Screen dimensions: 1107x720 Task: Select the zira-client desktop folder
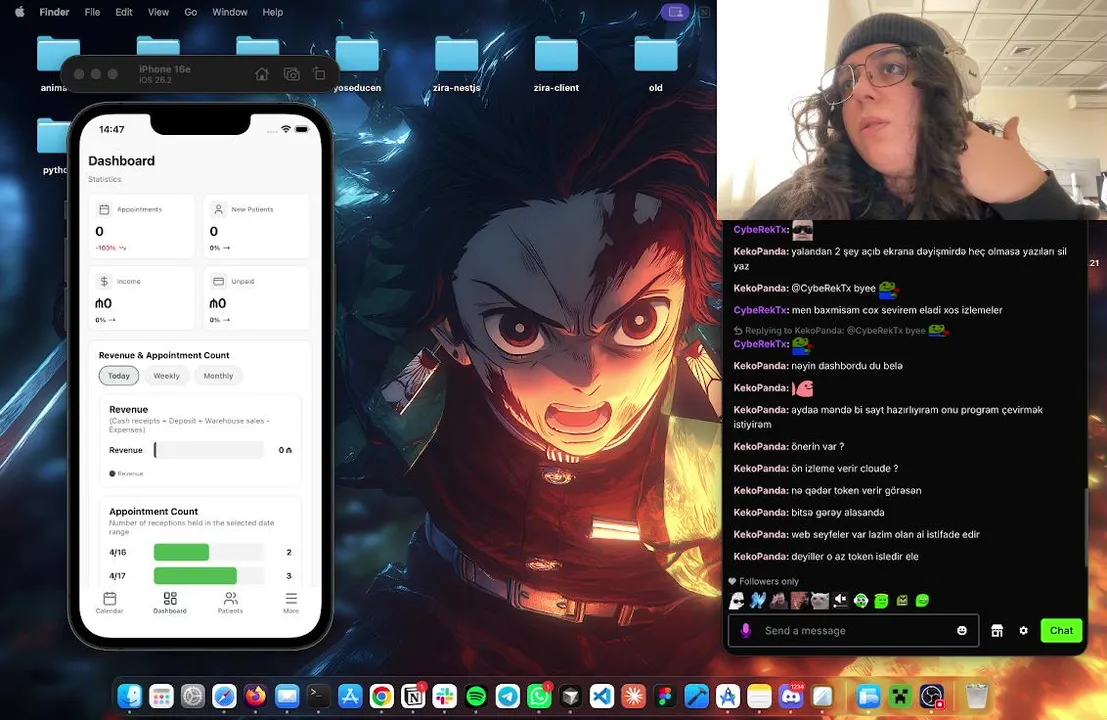click(556, 64)
